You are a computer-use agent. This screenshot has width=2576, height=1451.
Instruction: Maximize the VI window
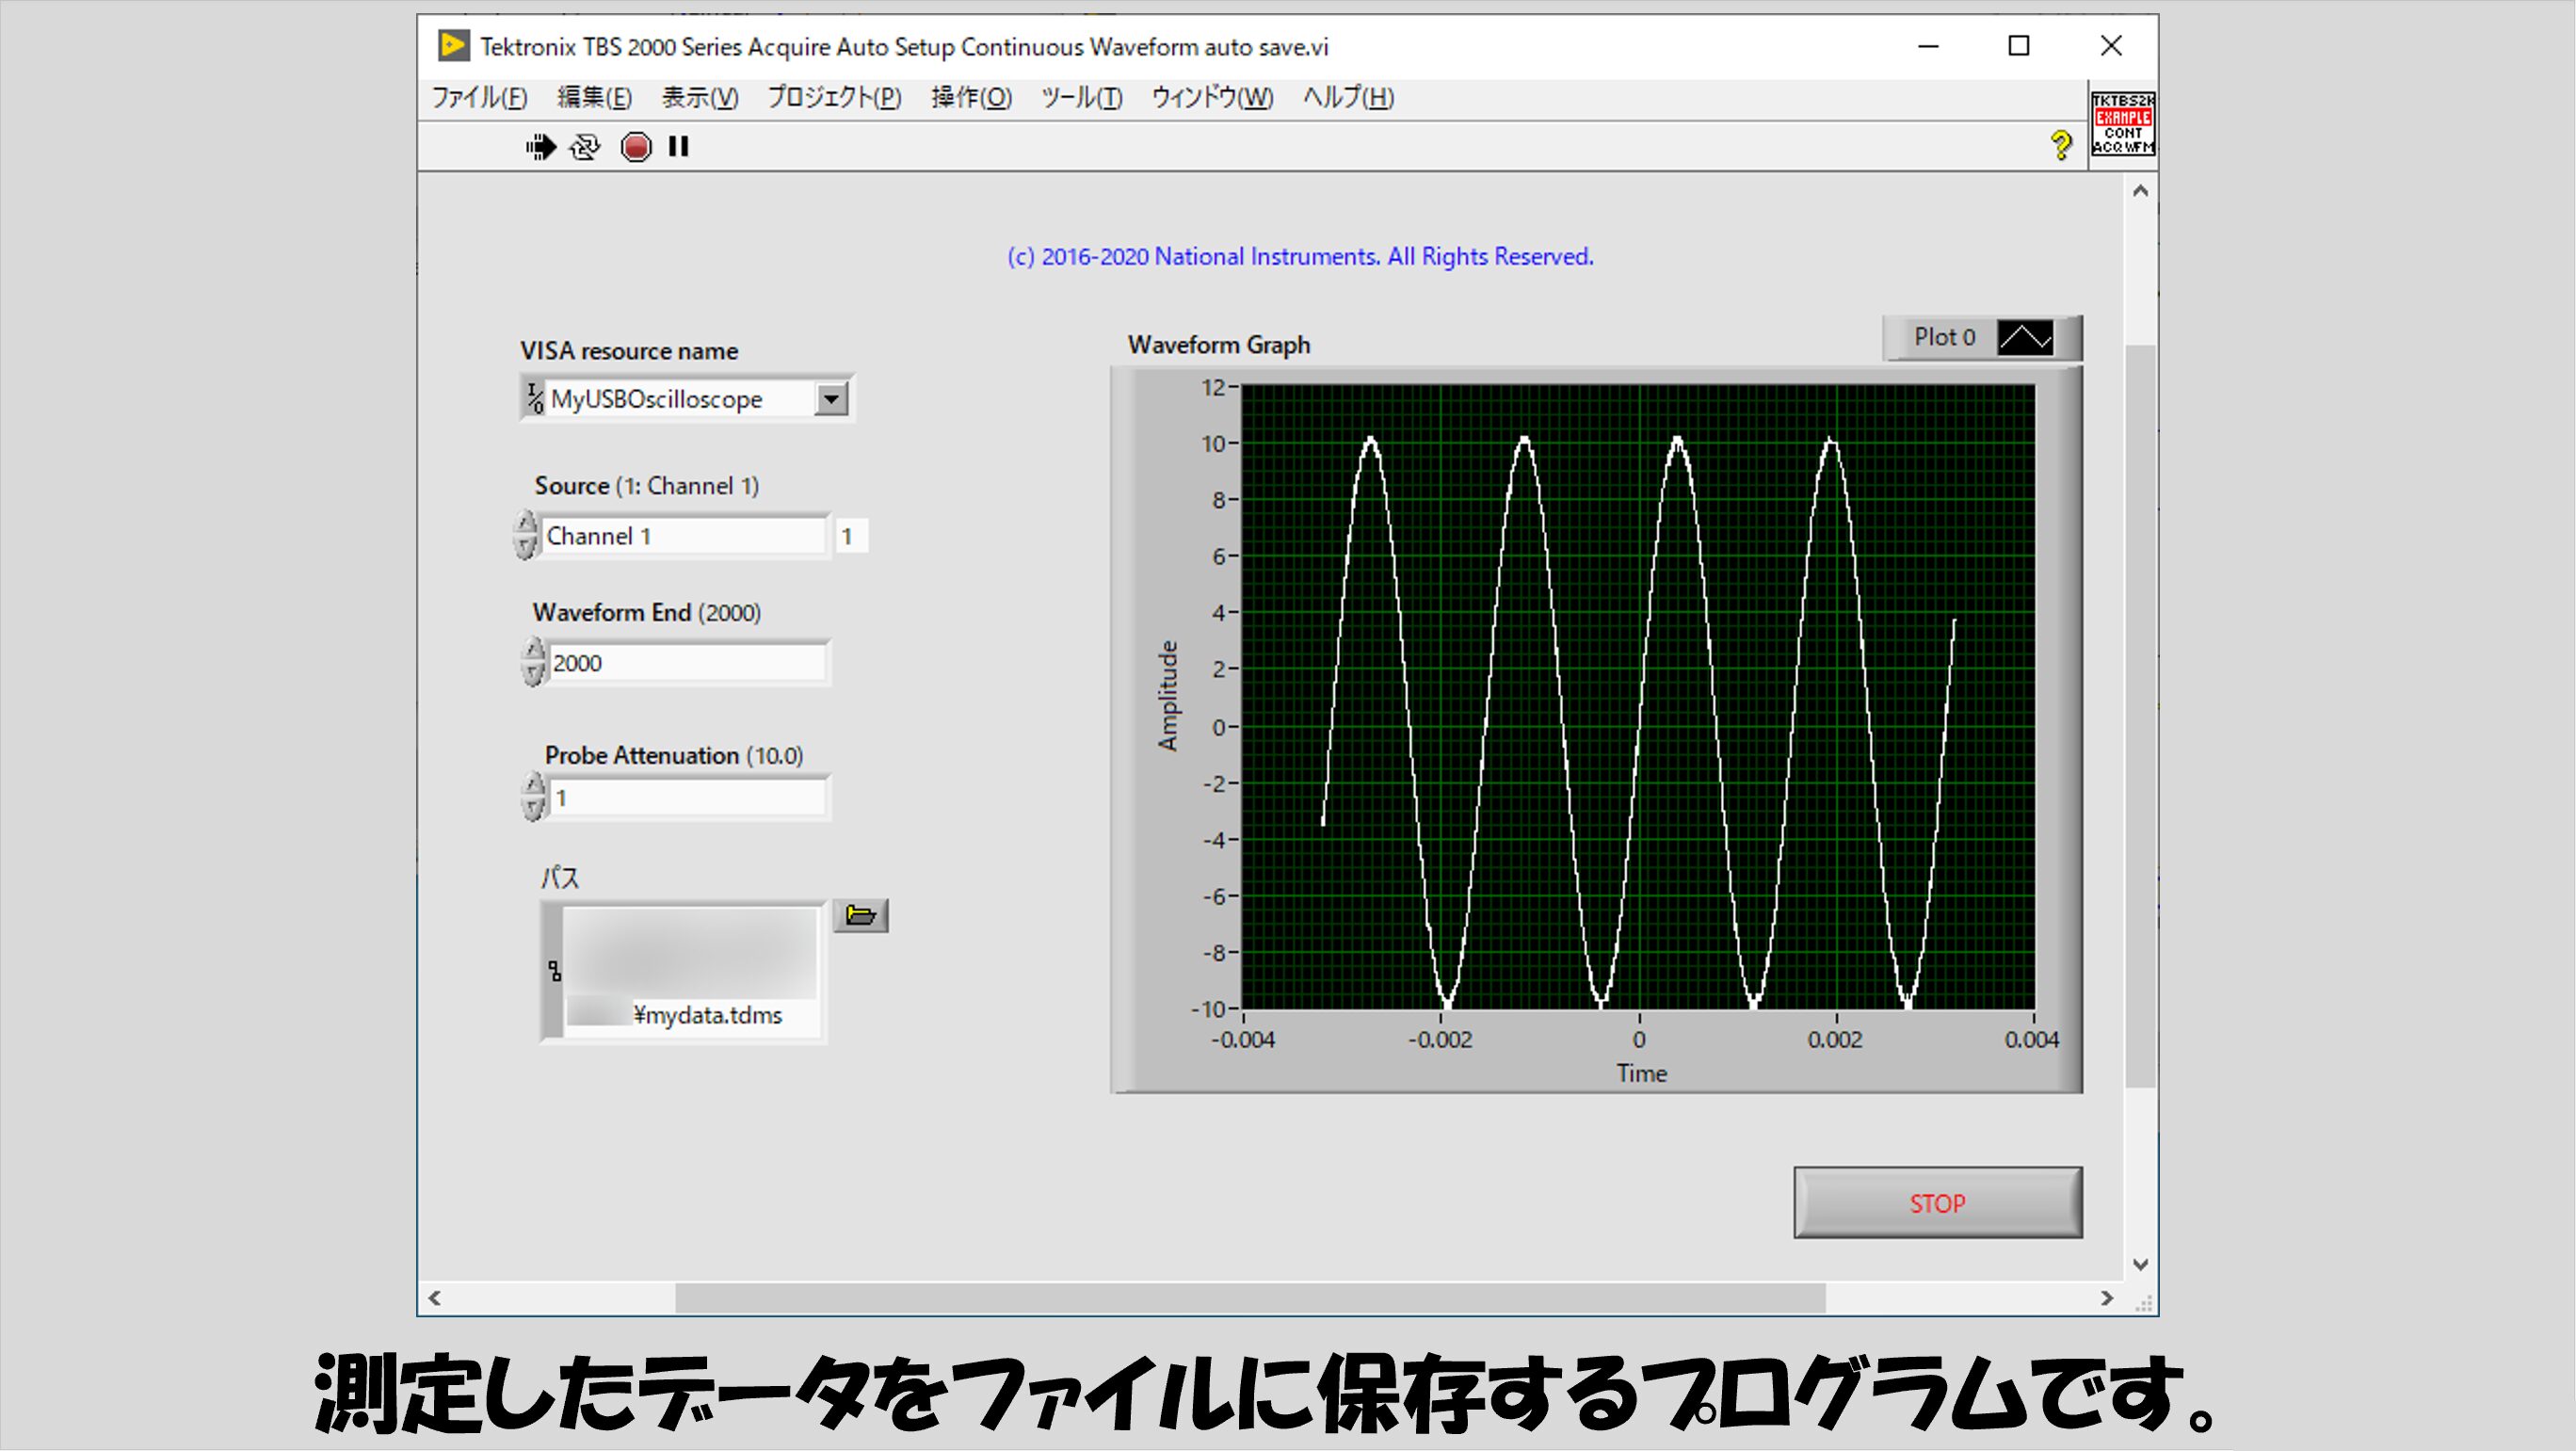click(x=2019, y=46)
